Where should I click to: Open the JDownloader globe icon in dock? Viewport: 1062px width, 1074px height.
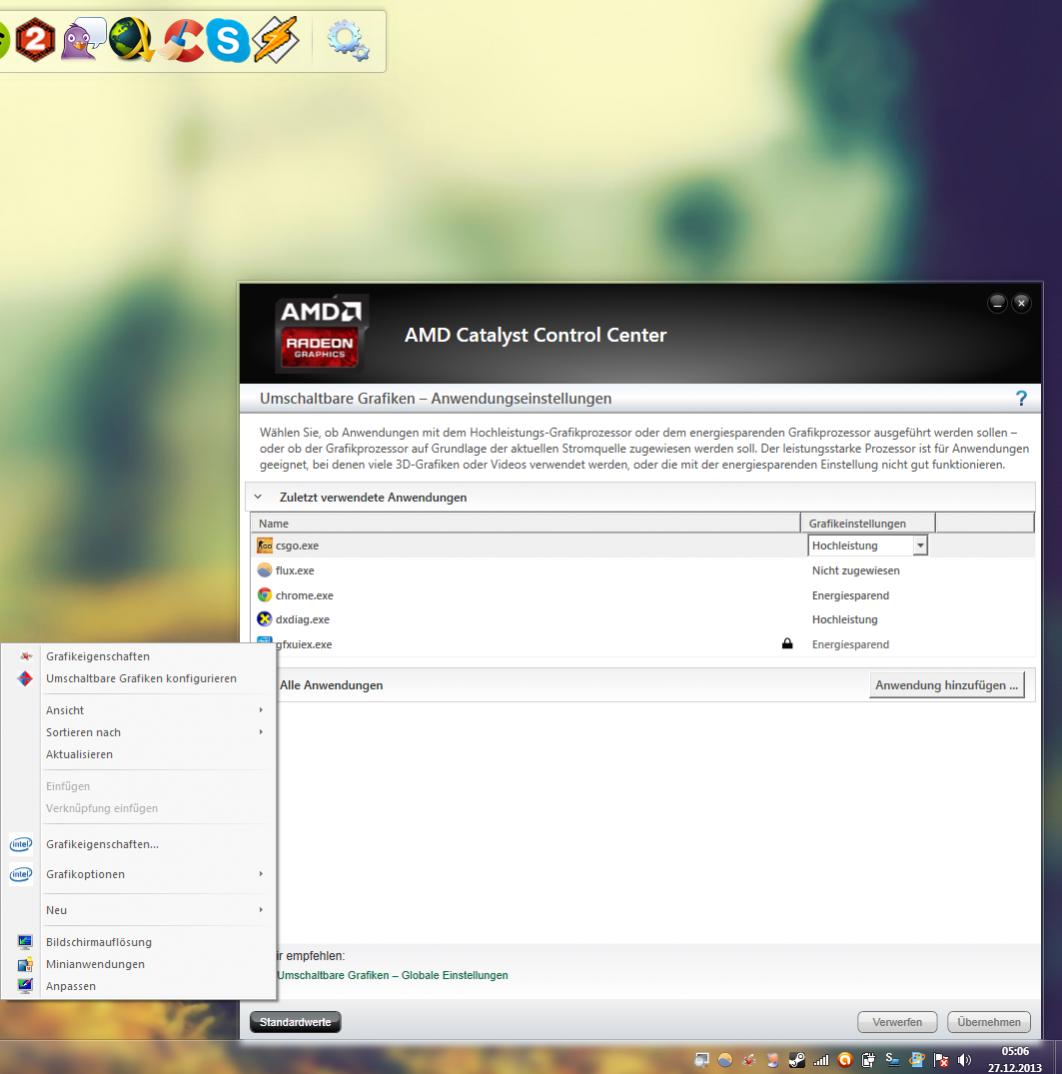[x=132, y=40]
